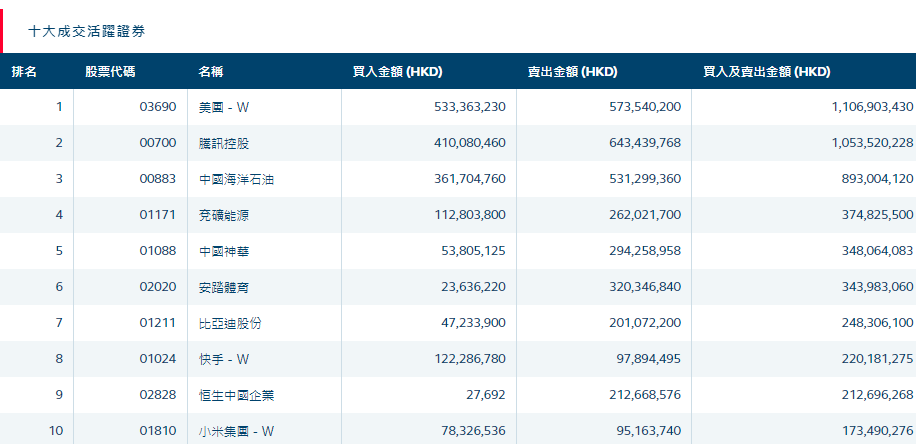This screenshot has height=444, width=916.
Task: Click total amount 1,053,520,228
Action: point(872,143)
